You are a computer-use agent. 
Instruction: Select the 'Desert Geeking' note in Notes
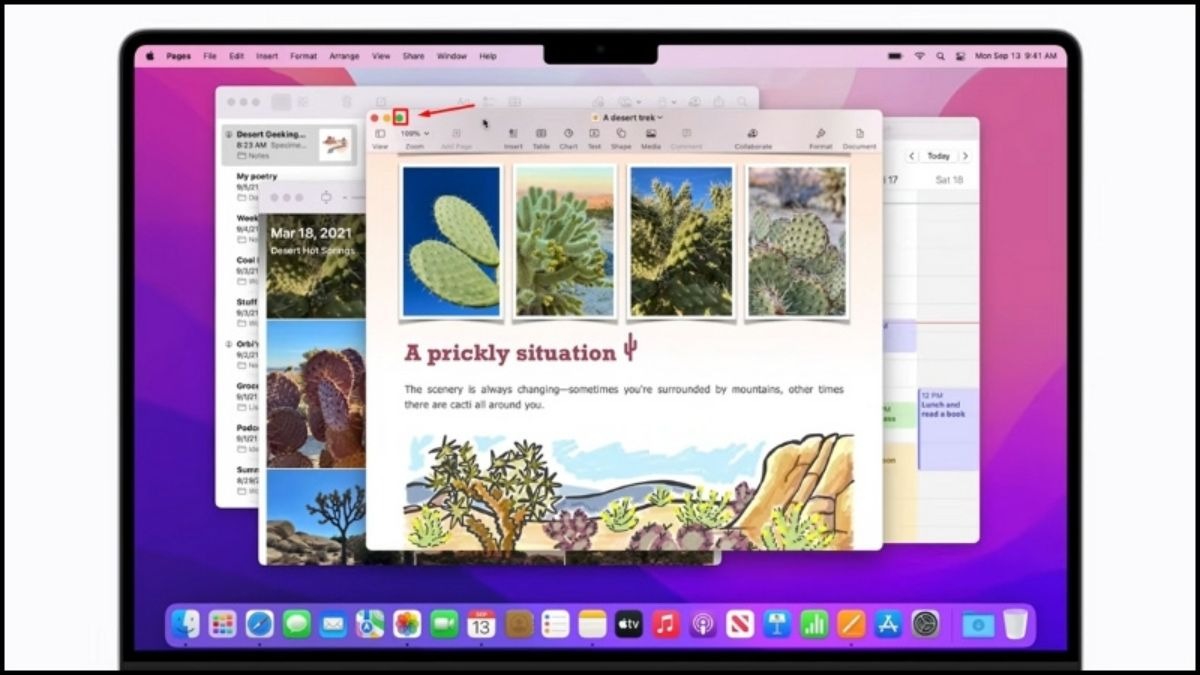coord(288,145)
